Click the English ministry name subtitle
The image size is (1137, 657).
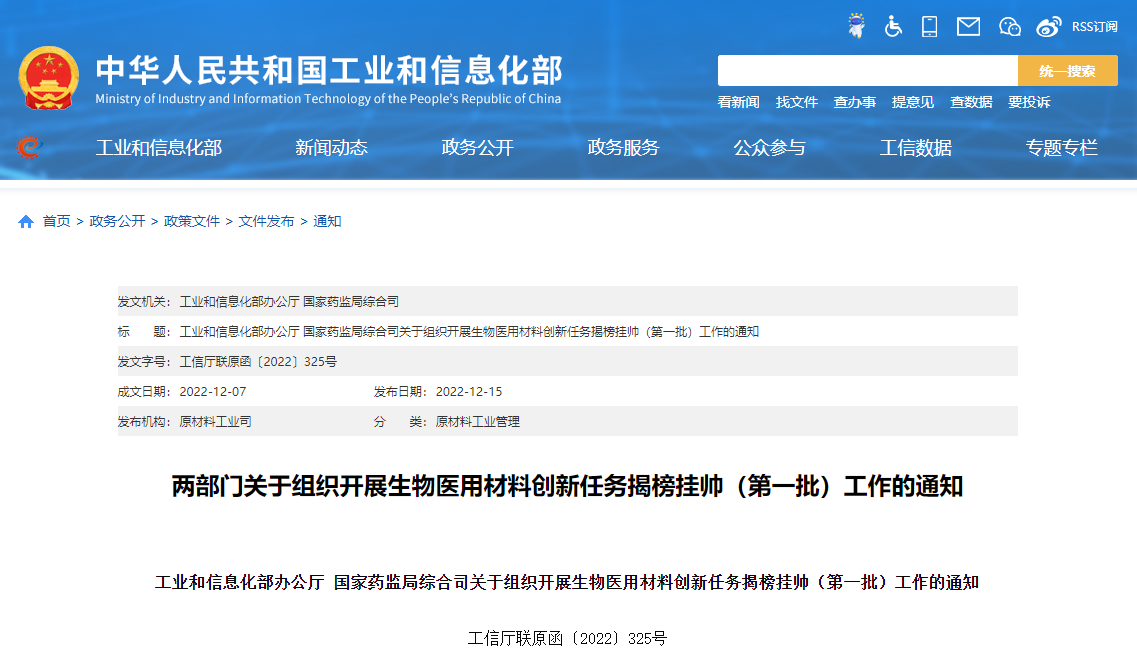pos(328,99)
